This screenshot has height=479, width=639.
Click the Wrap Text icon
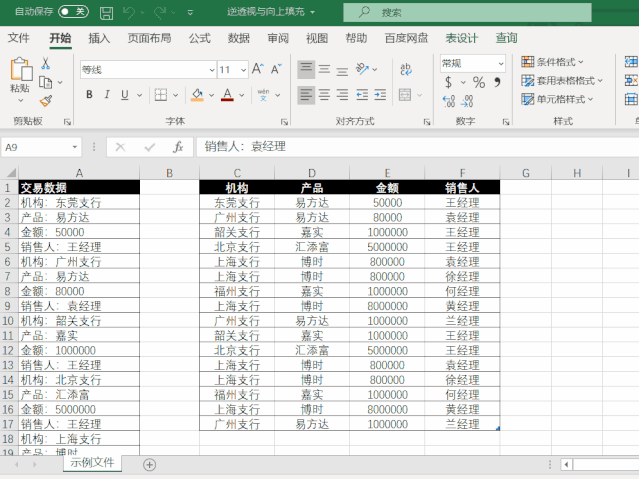point(406,69)
